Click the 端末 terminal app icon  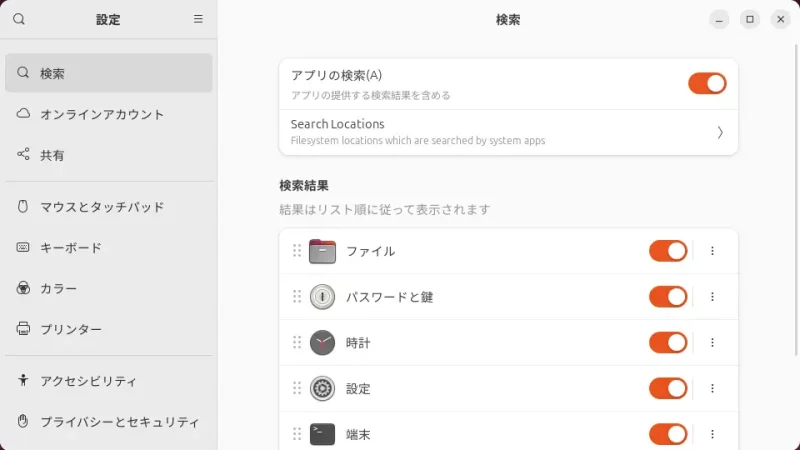click(322, 434)
